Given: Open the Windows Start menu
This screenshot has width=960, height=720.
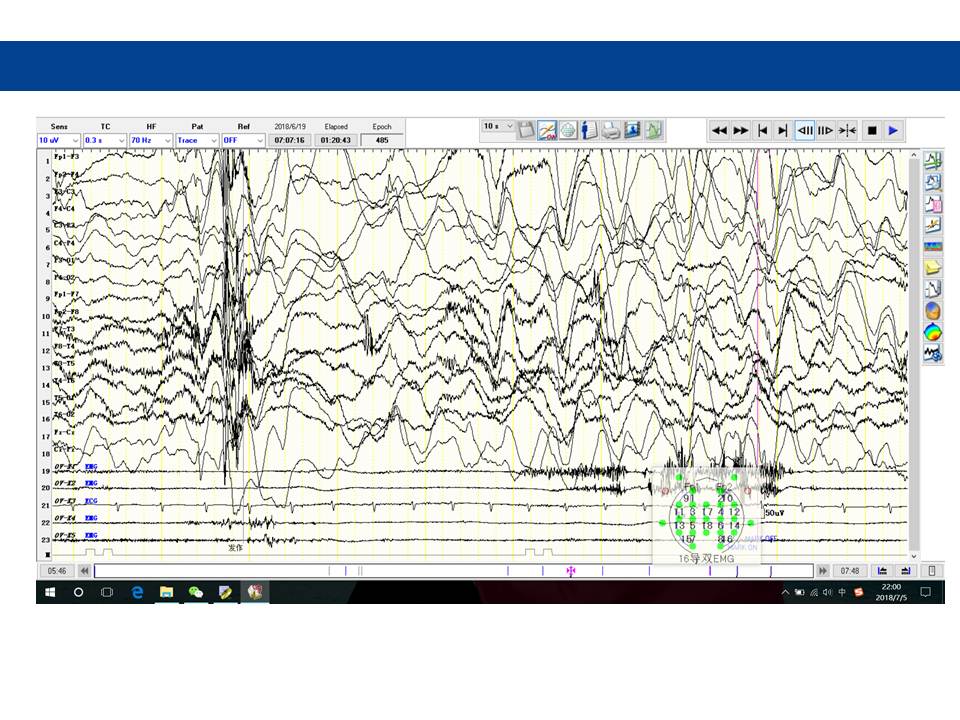Looking at the screenshot, I should [50, 592].
